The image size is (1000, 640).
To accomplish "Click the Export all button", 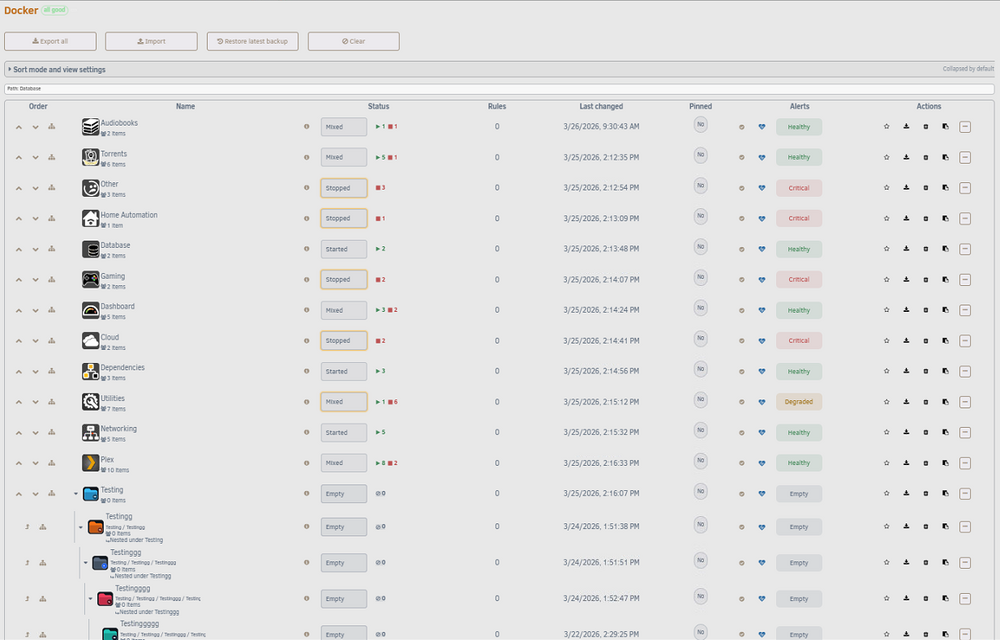I will tap(50, 41).
